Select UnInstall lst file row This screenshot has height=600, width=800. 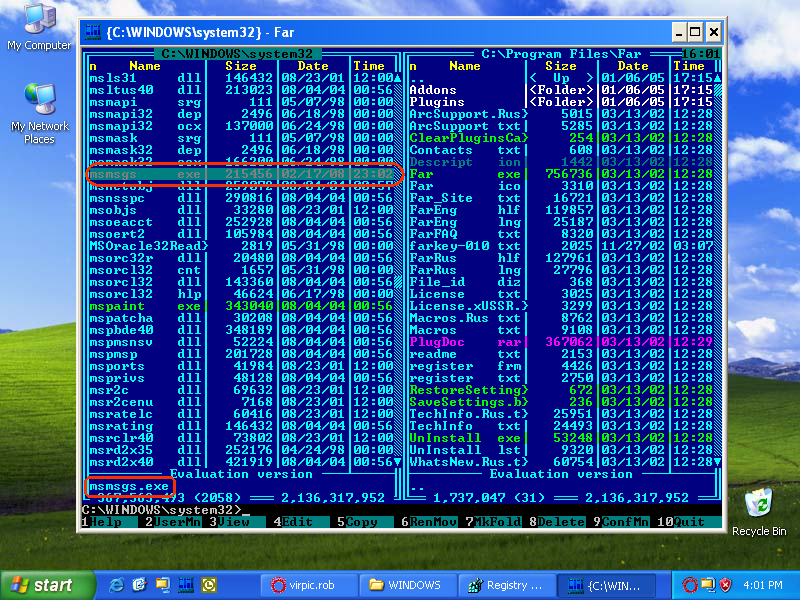click(561, 450)
